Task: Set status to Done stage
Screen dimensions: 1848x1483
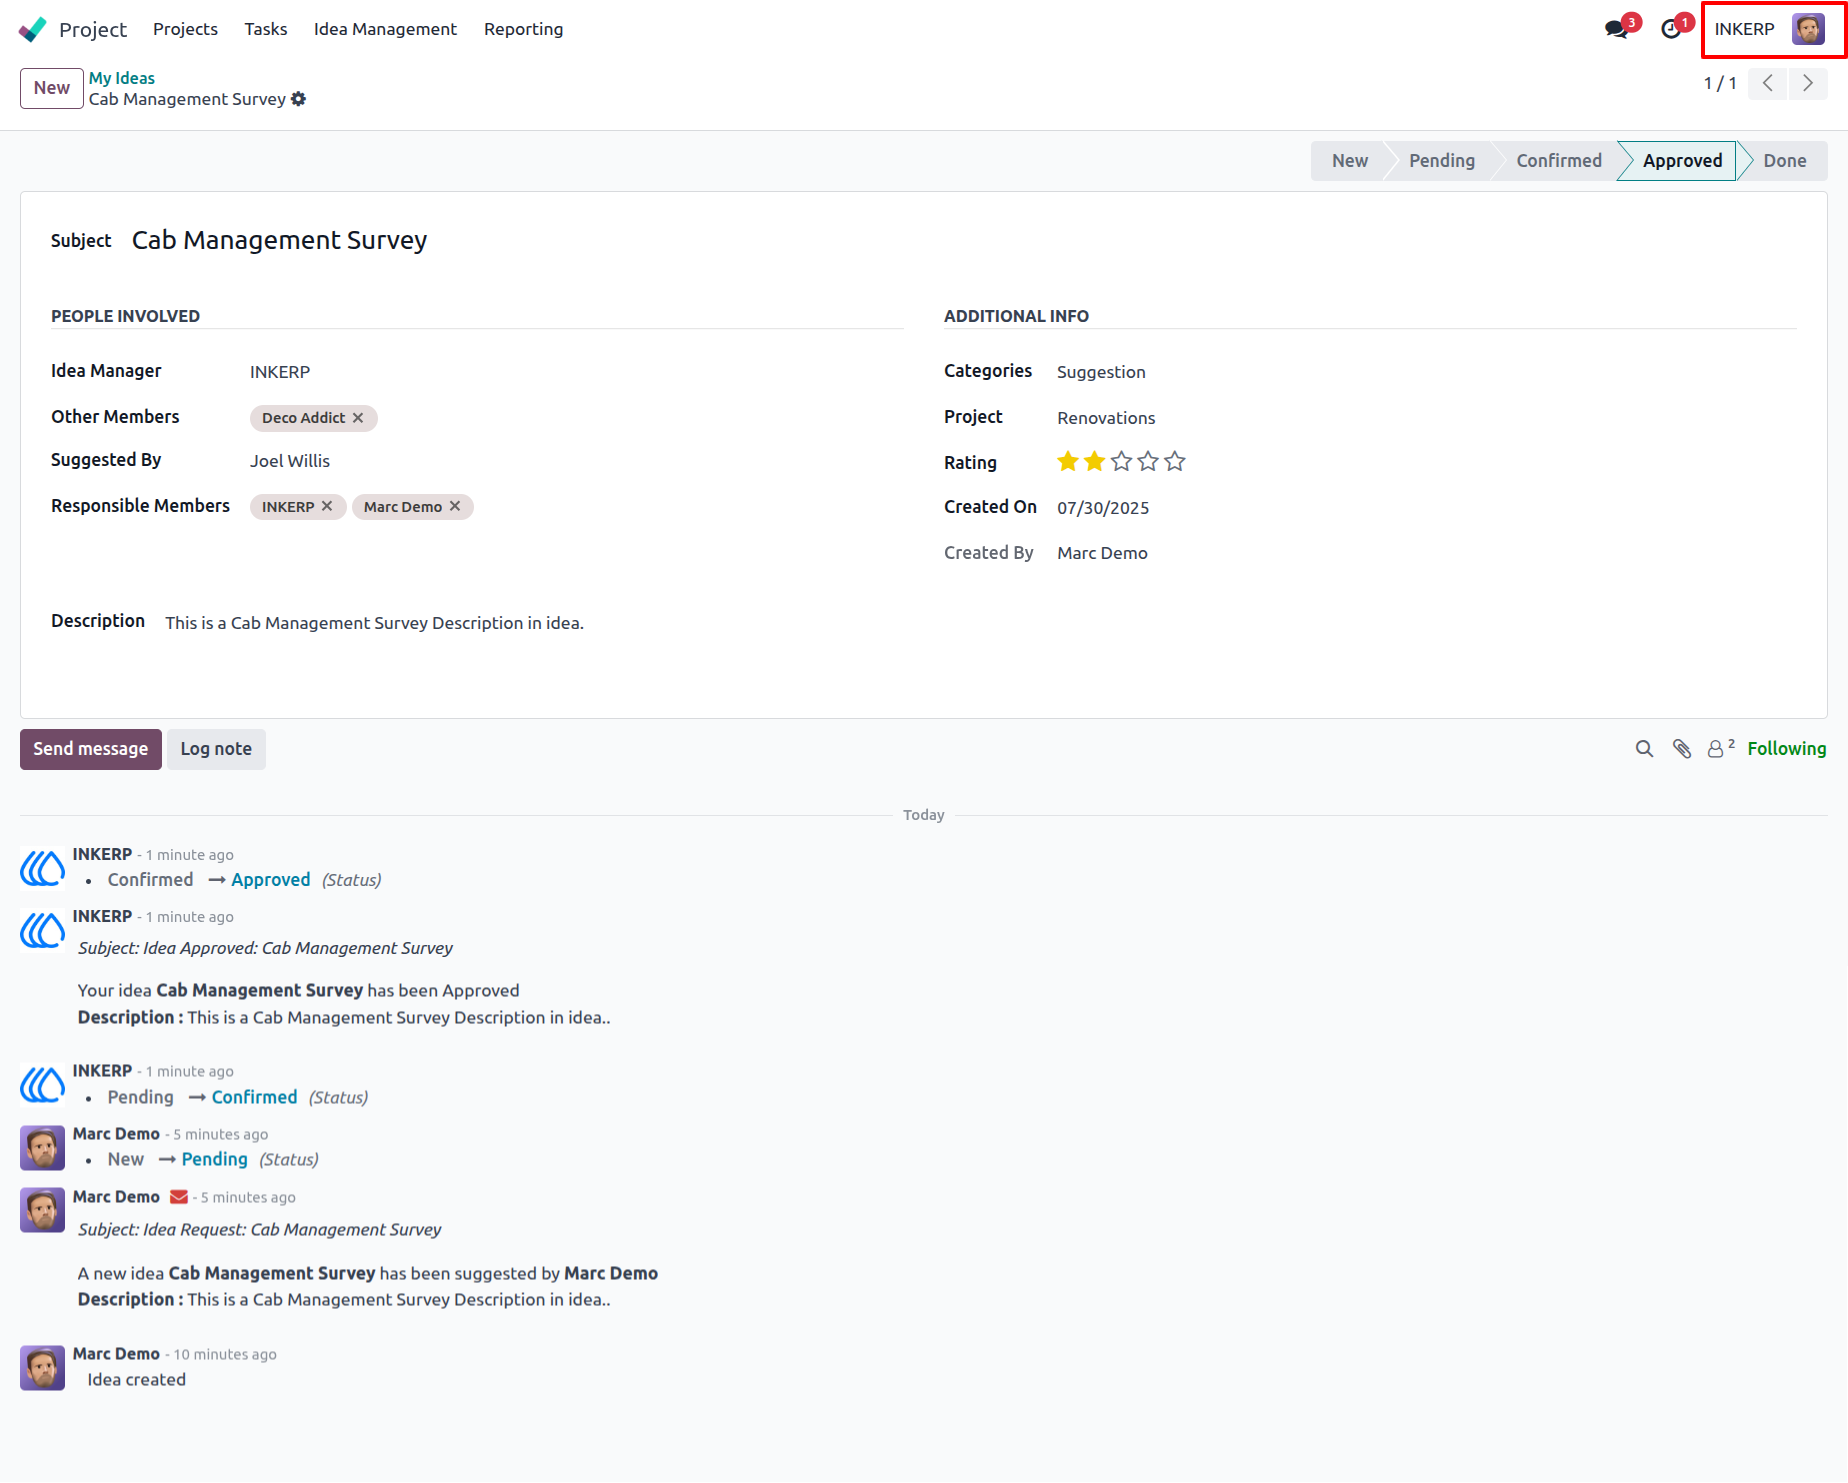Action: [x=1784, y=161]
